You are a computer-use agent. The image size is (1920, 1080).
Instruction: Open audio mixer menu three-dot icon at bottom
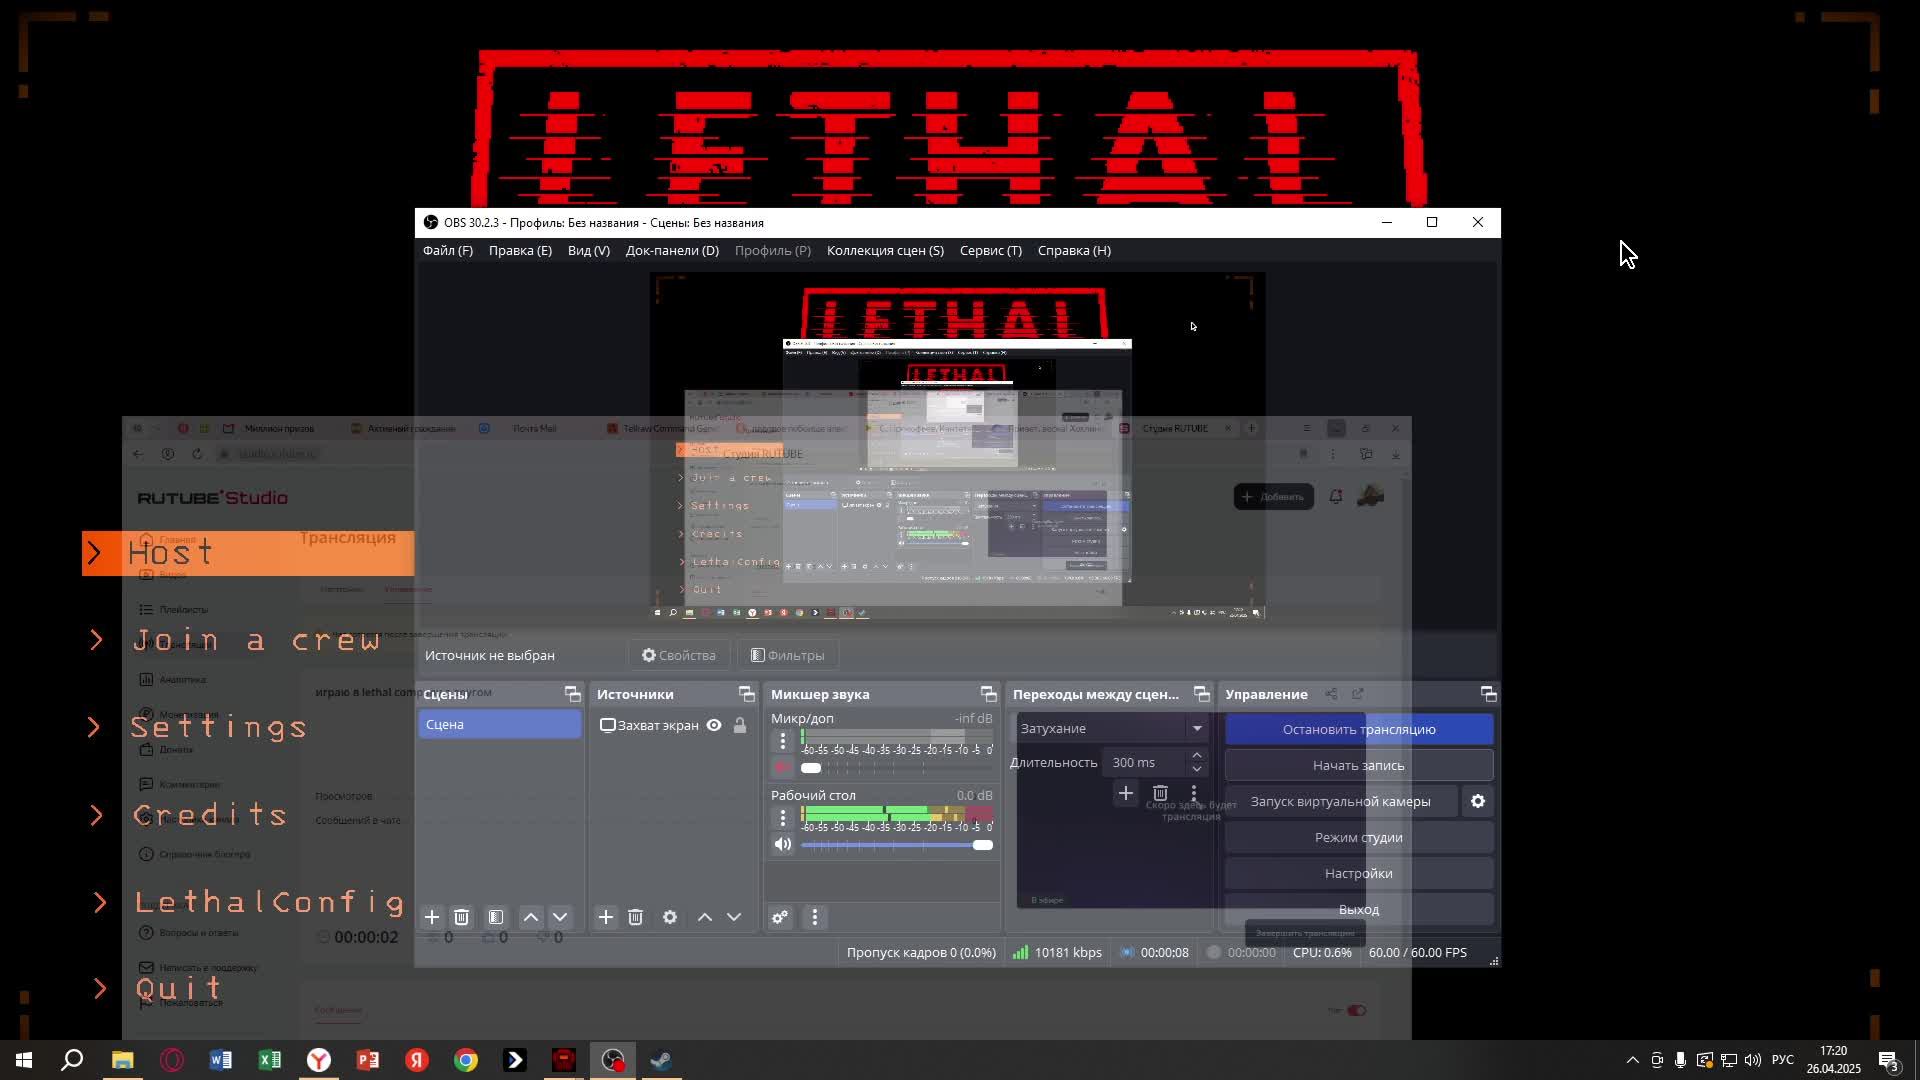pos(815,917)
